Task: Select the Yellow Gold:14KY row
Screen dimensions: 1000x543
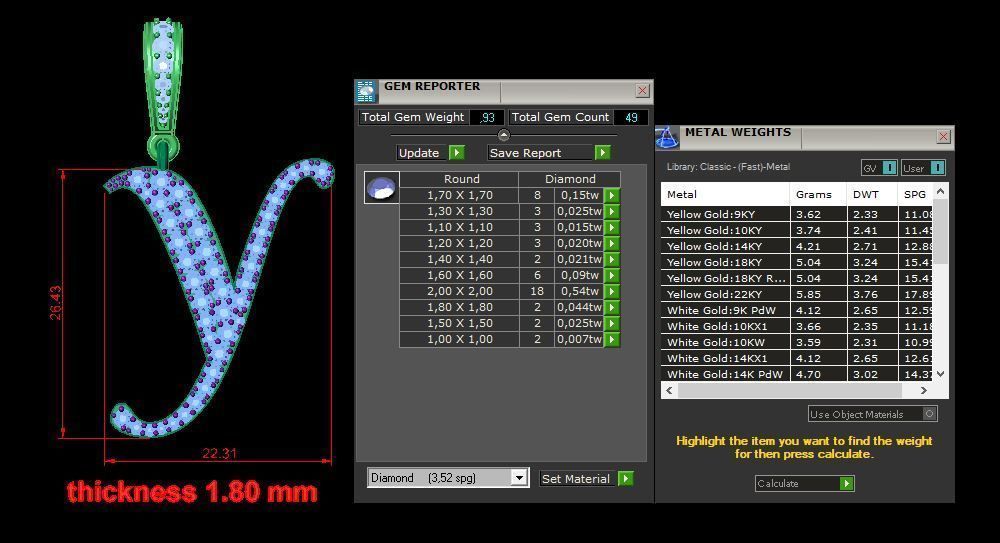Action: pyautogui.click(x=798, y=246)
